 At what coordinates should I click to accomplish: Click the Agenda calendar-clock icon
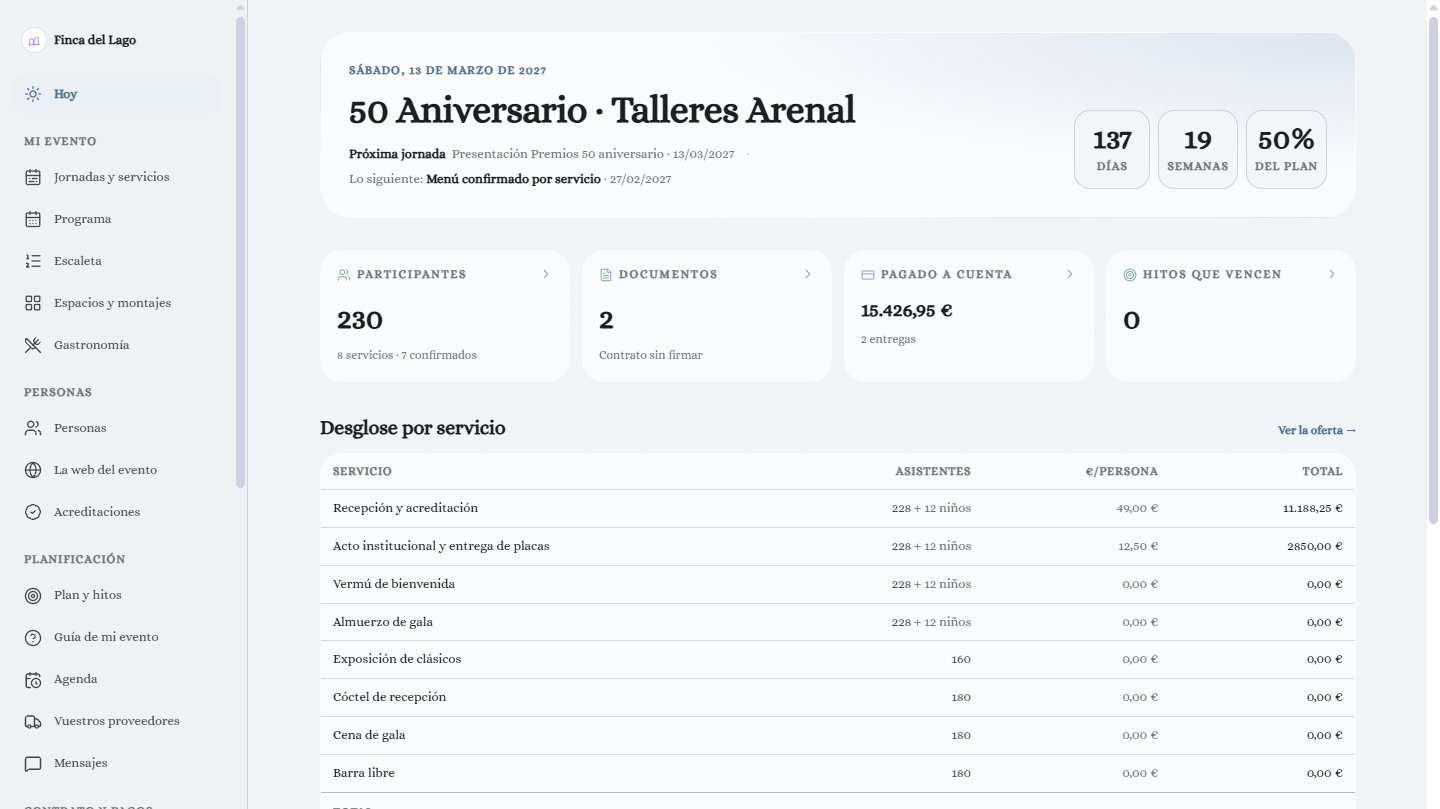point(33,679)
